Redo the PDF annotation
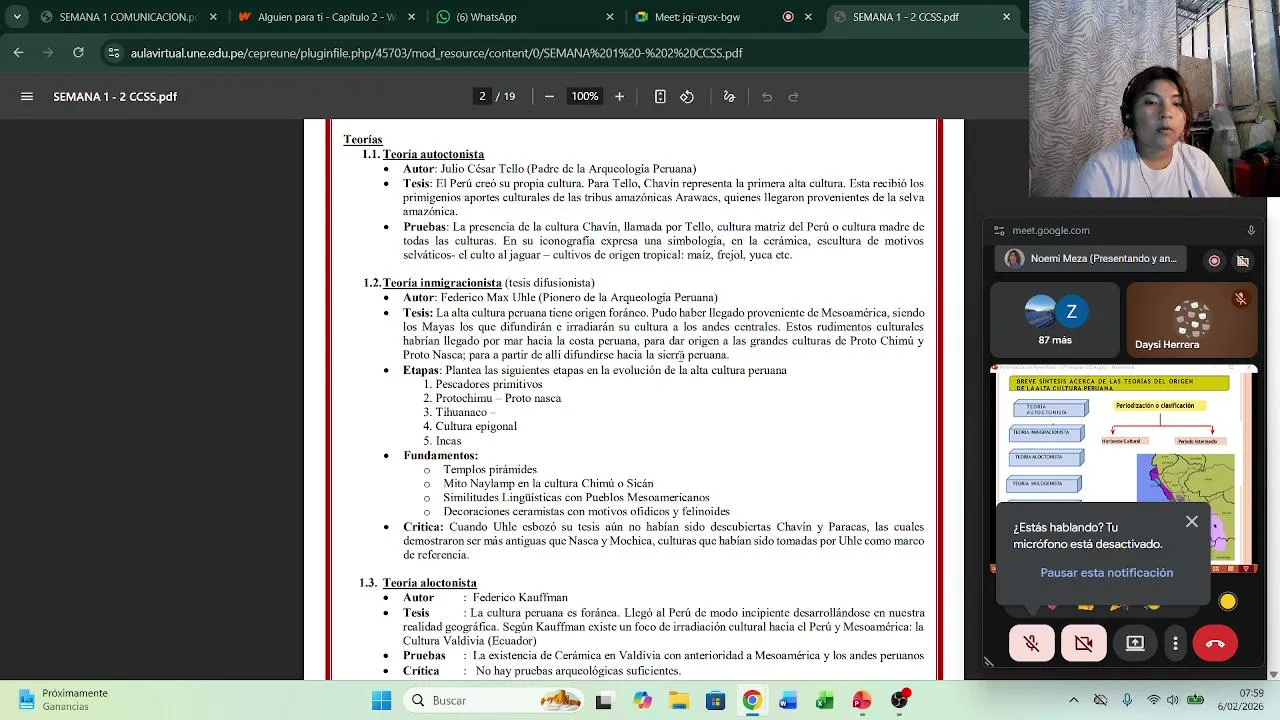 click(794, 97)
